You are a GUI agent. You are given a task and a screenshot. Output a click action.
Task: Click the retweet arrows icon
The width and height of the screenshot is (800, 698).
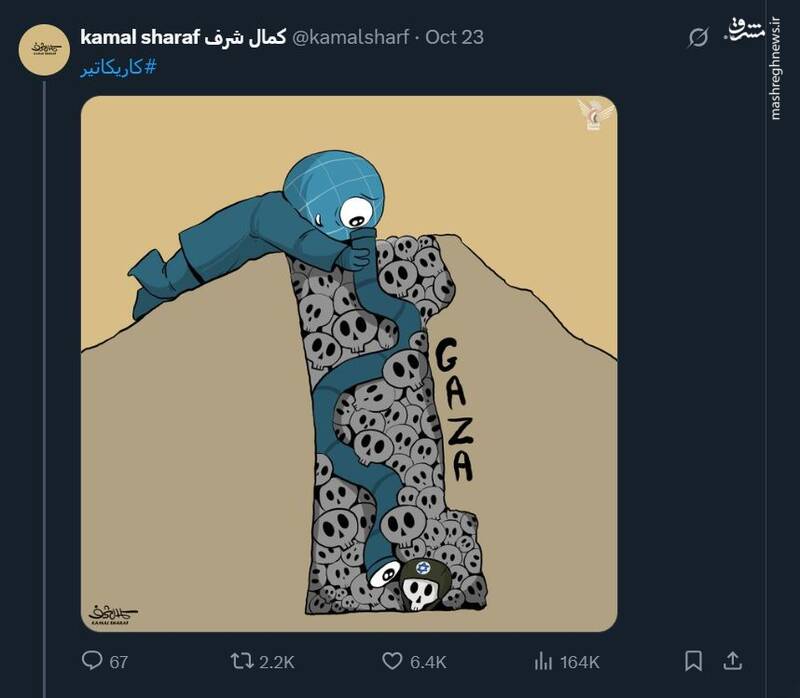coord(243,661)
